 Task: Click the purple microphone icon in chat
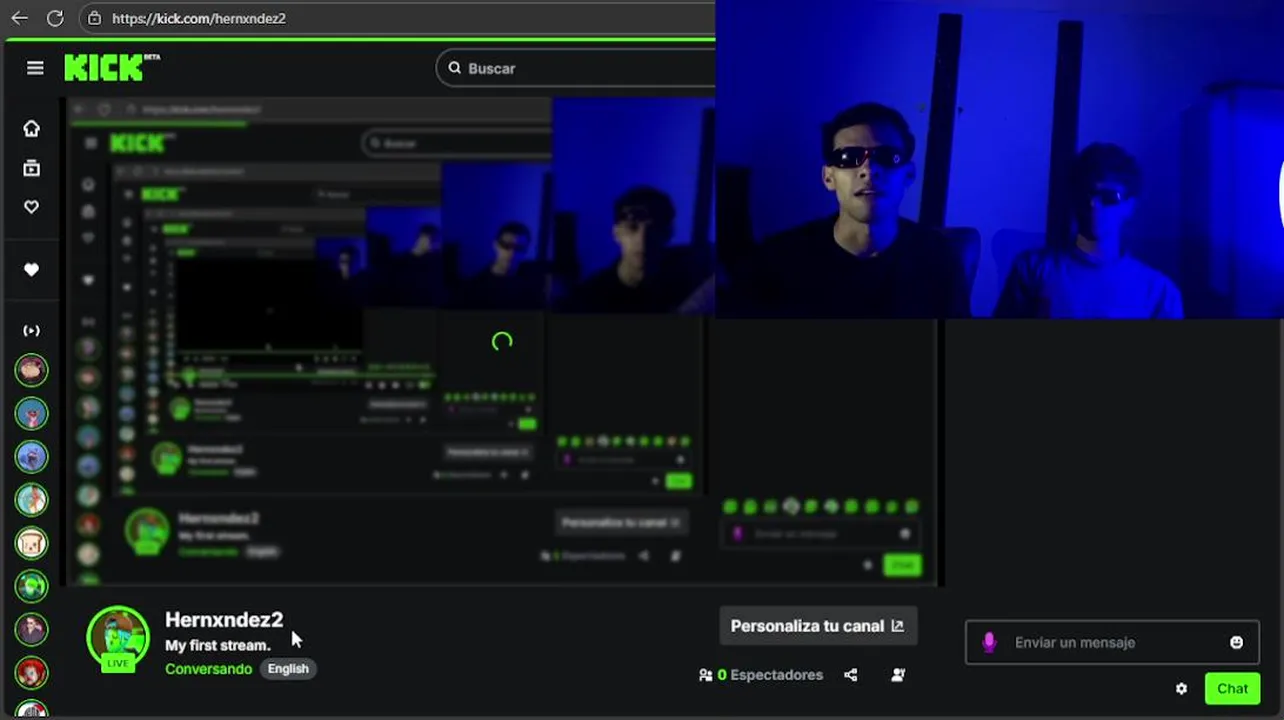tap(989, 642)
